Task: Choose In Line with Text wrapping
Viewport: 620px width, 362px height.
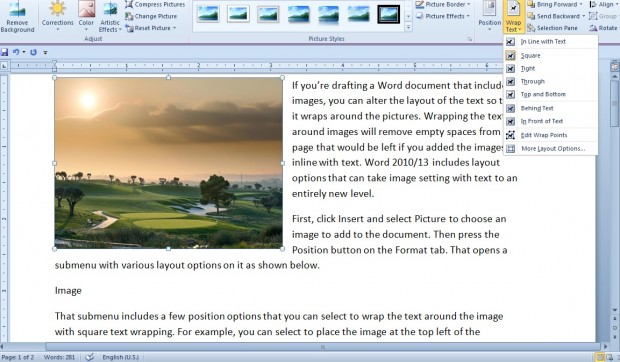Action: (x=550, y=41)
